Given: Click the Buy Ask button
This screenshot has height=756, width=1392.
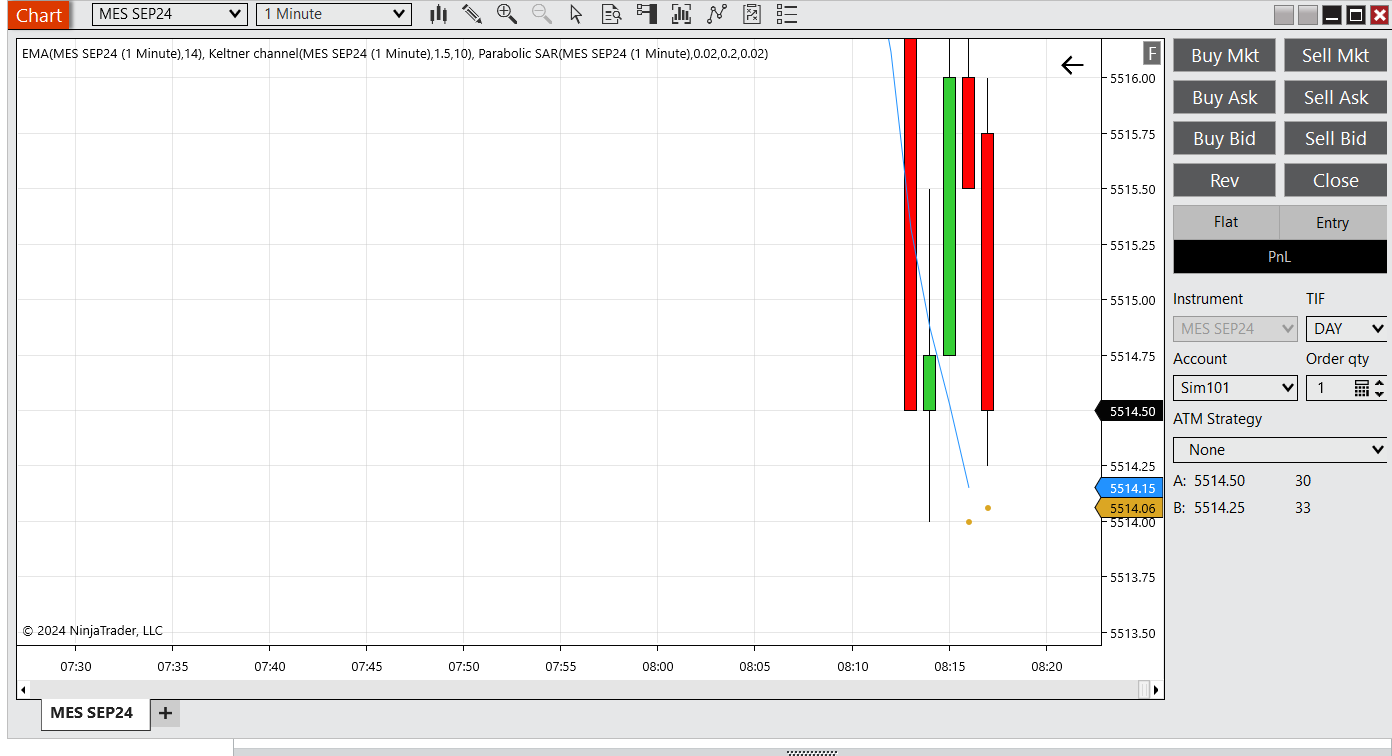Looking at the screenshot, I should pos(1225,98).
